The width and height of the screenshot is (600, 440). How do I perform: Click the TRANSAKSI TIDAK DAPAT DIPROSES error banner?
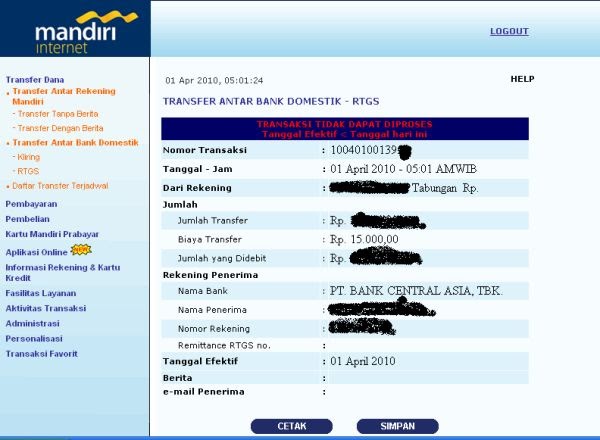tap(345, 129)
